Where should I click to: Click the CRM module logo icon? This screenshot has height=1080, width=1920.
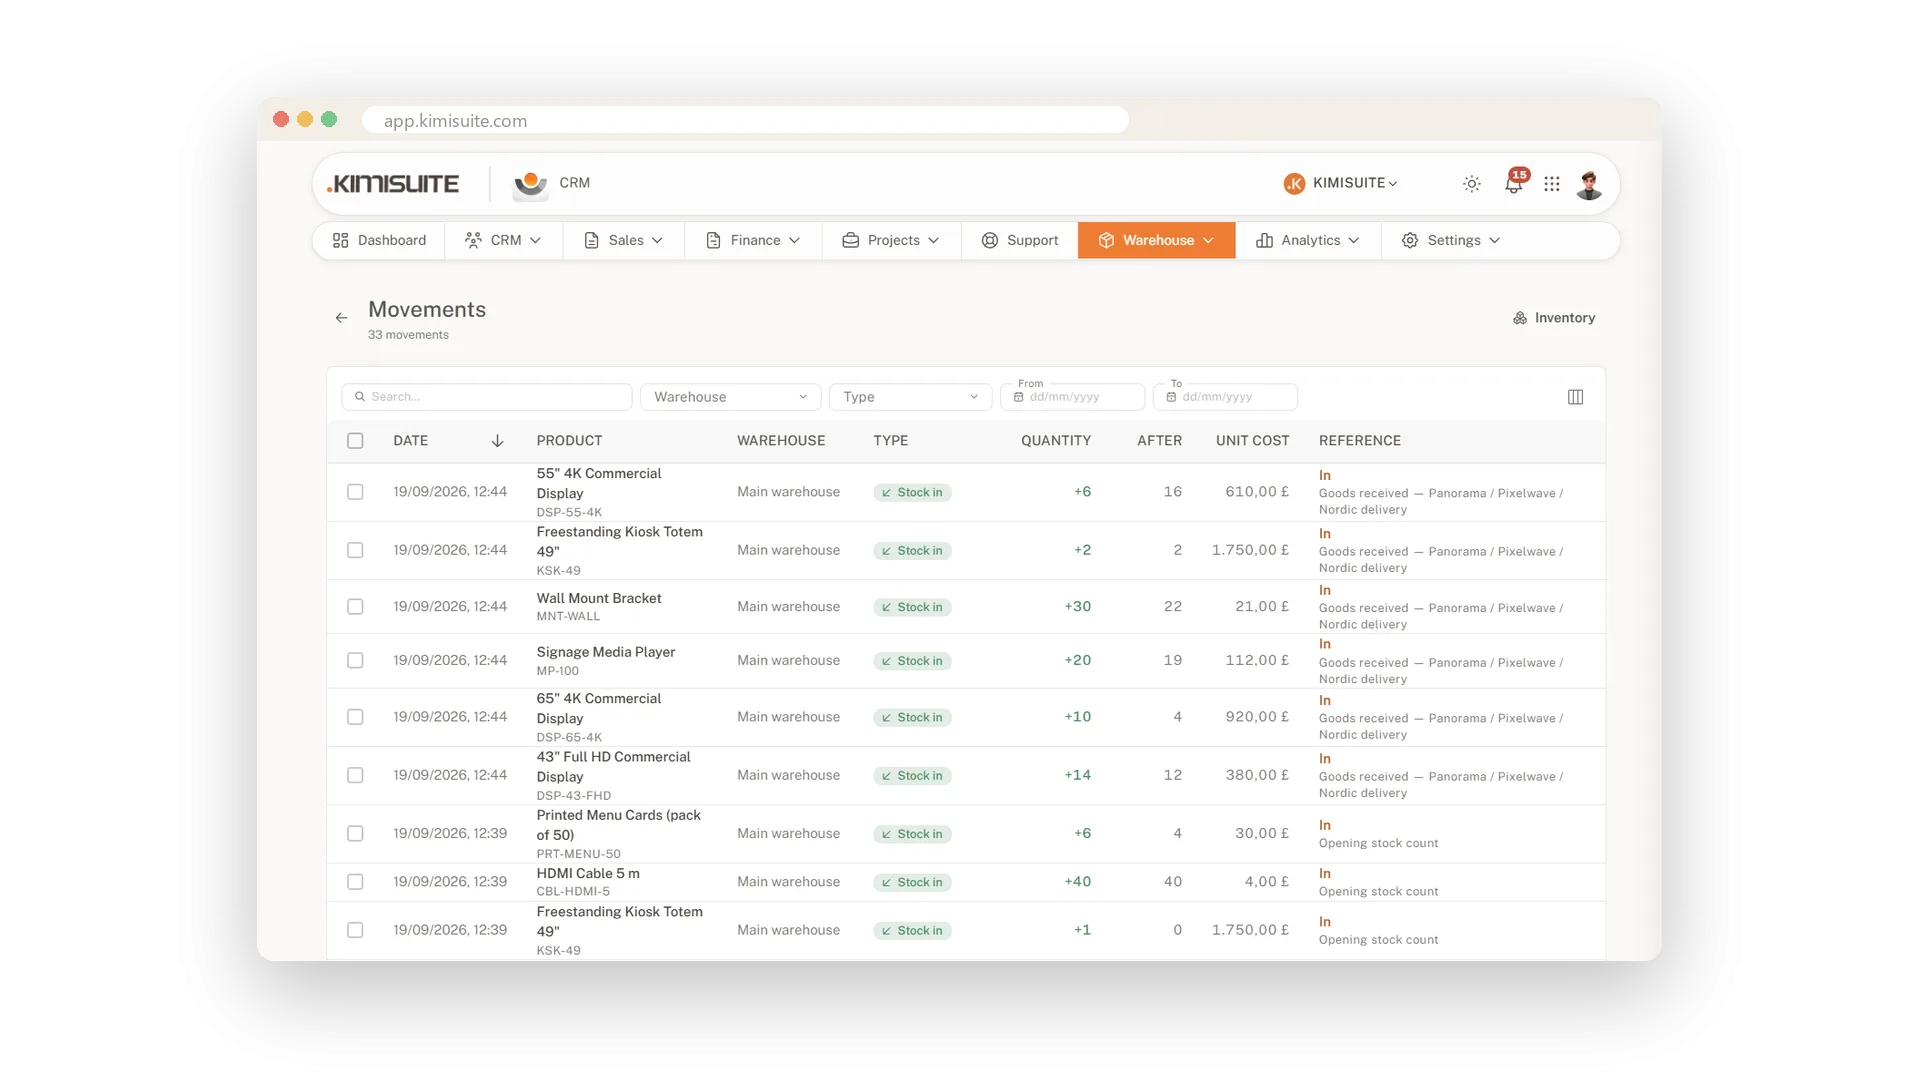(530, 184)
